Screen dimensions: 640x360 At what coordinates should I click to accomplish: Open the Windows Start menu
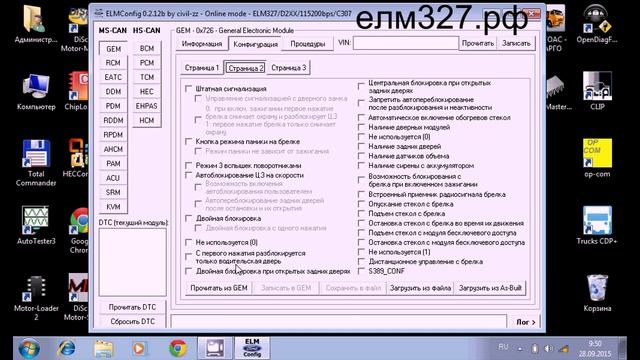click(x=29, y=349)
